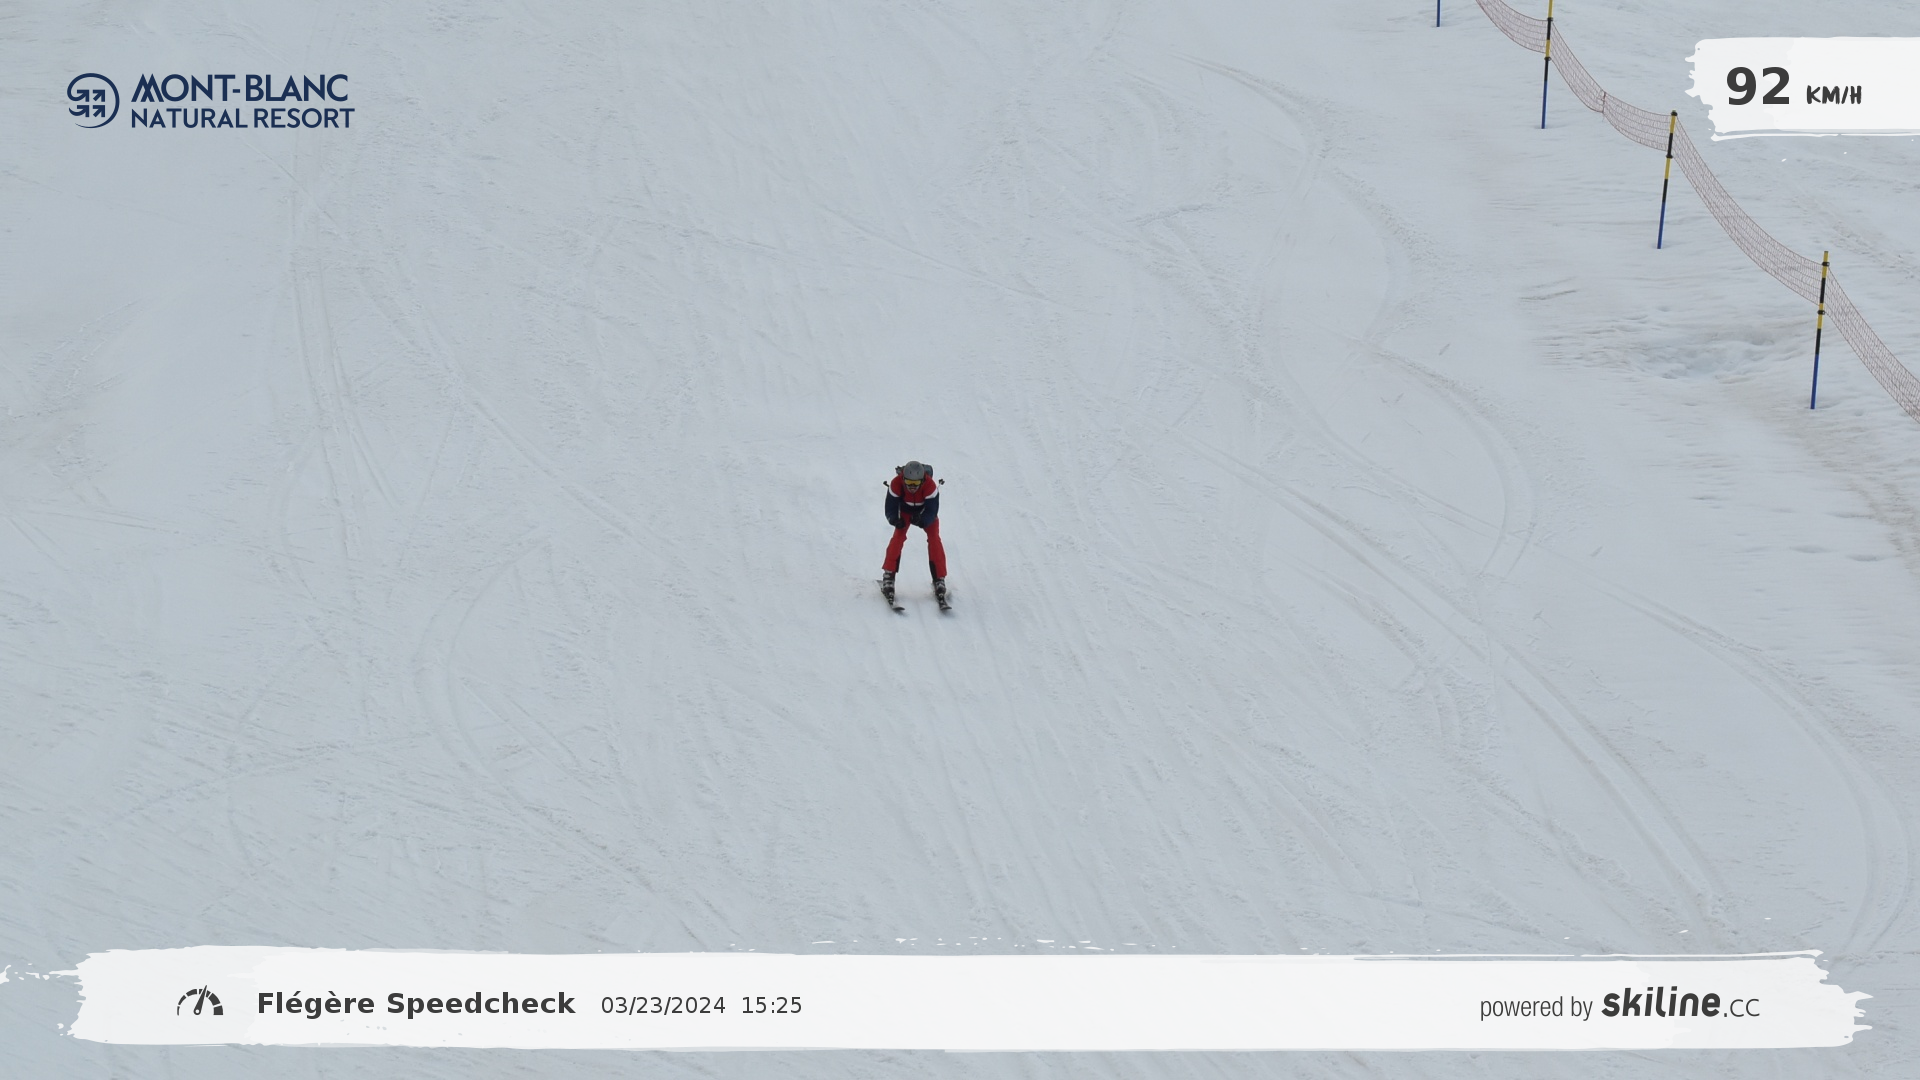
Task: Click the MONT-BLANC title text
Action: coord(240,88)
